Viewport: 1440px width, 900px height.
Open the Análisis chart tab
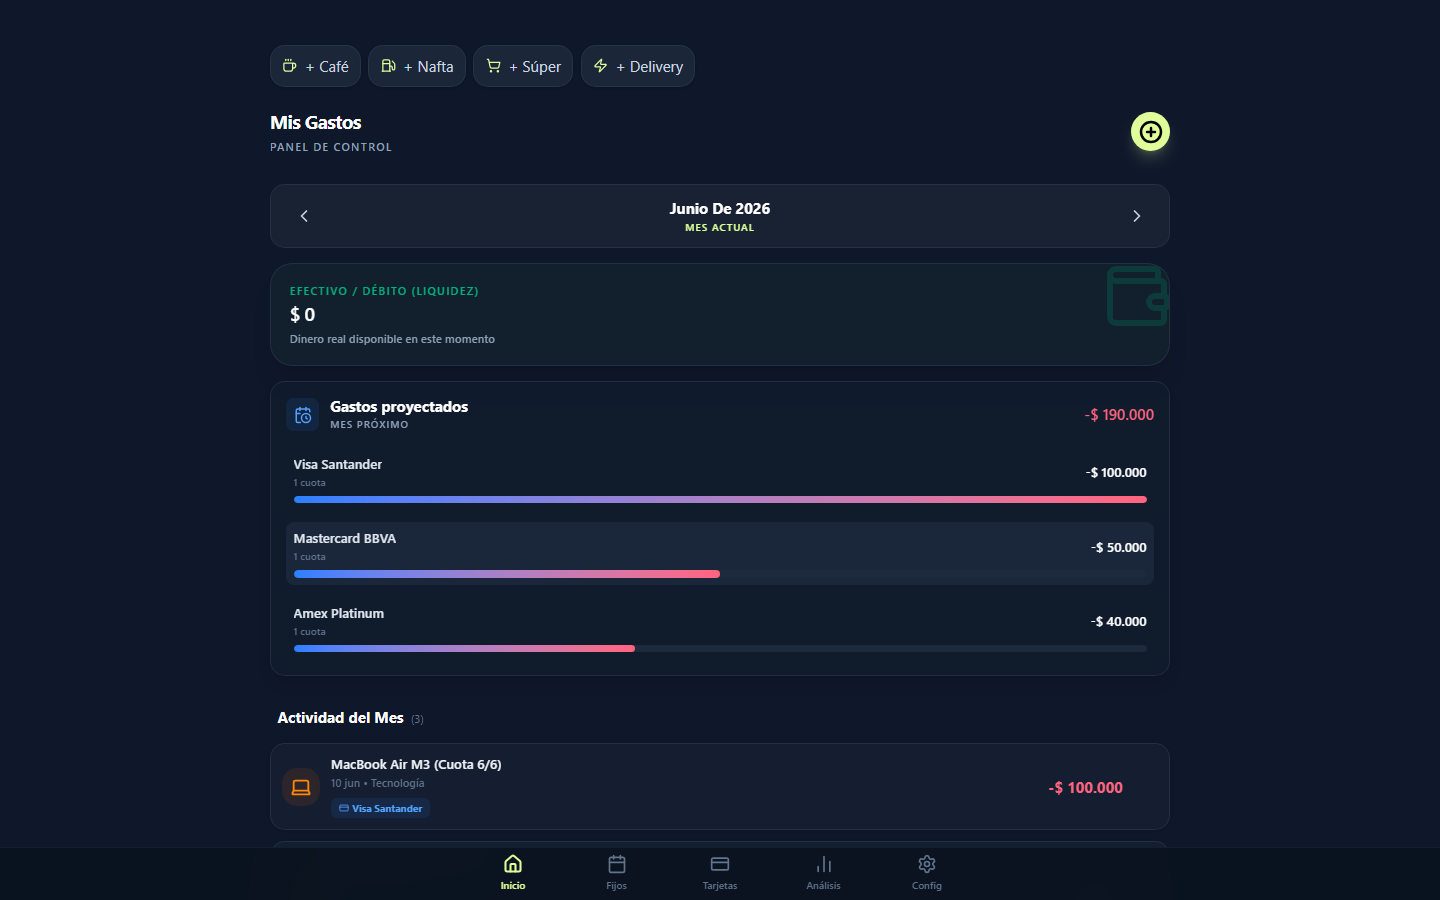(x=824, y=872)
